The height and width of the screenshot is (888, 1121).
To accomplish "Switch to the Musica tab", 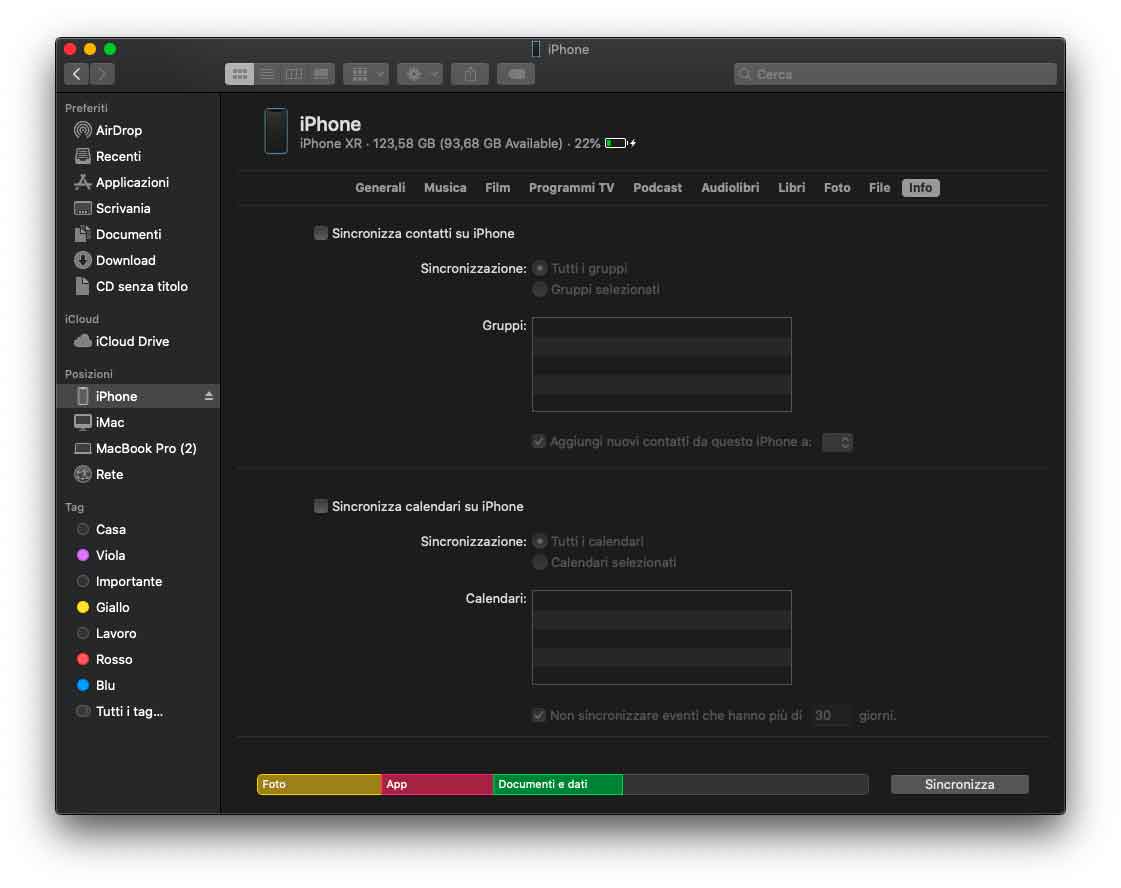I will point(445,187).
